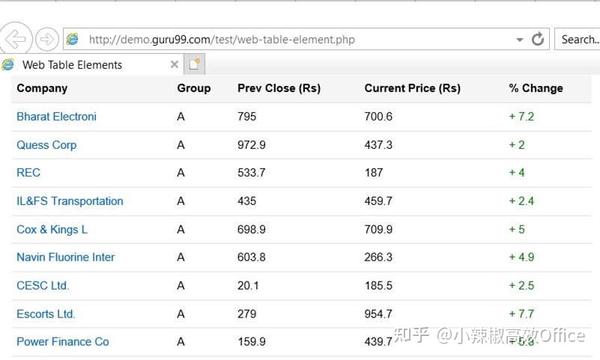Follow the Power Finance Co link
This screenshot has width=600, height=360.
[63, 342]
